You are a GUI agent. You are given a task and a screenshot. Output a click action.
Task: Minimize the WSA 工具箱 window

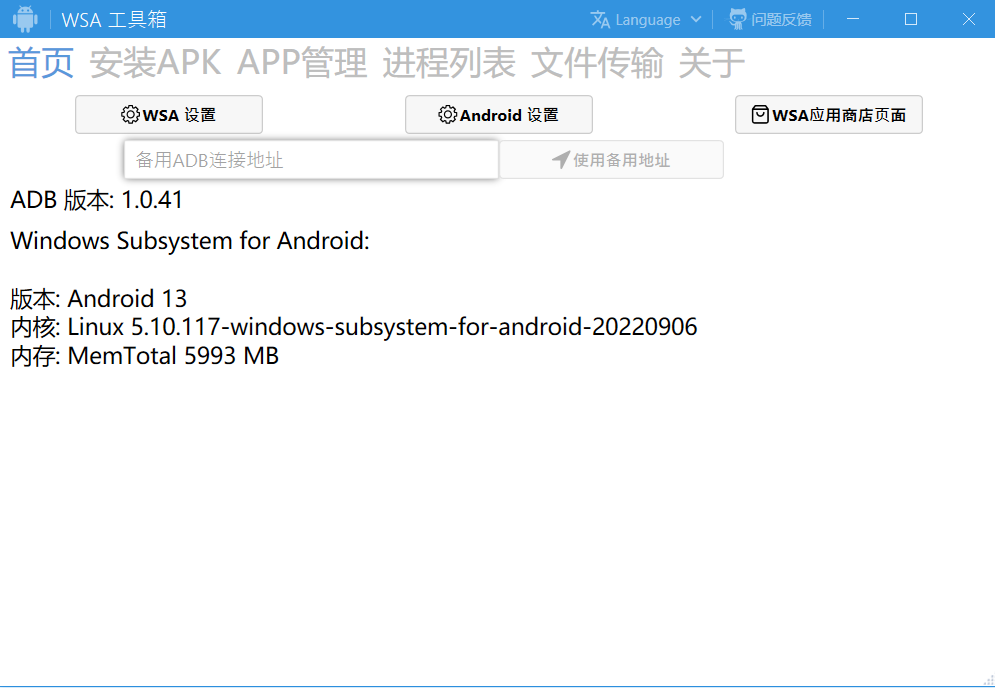853,19
